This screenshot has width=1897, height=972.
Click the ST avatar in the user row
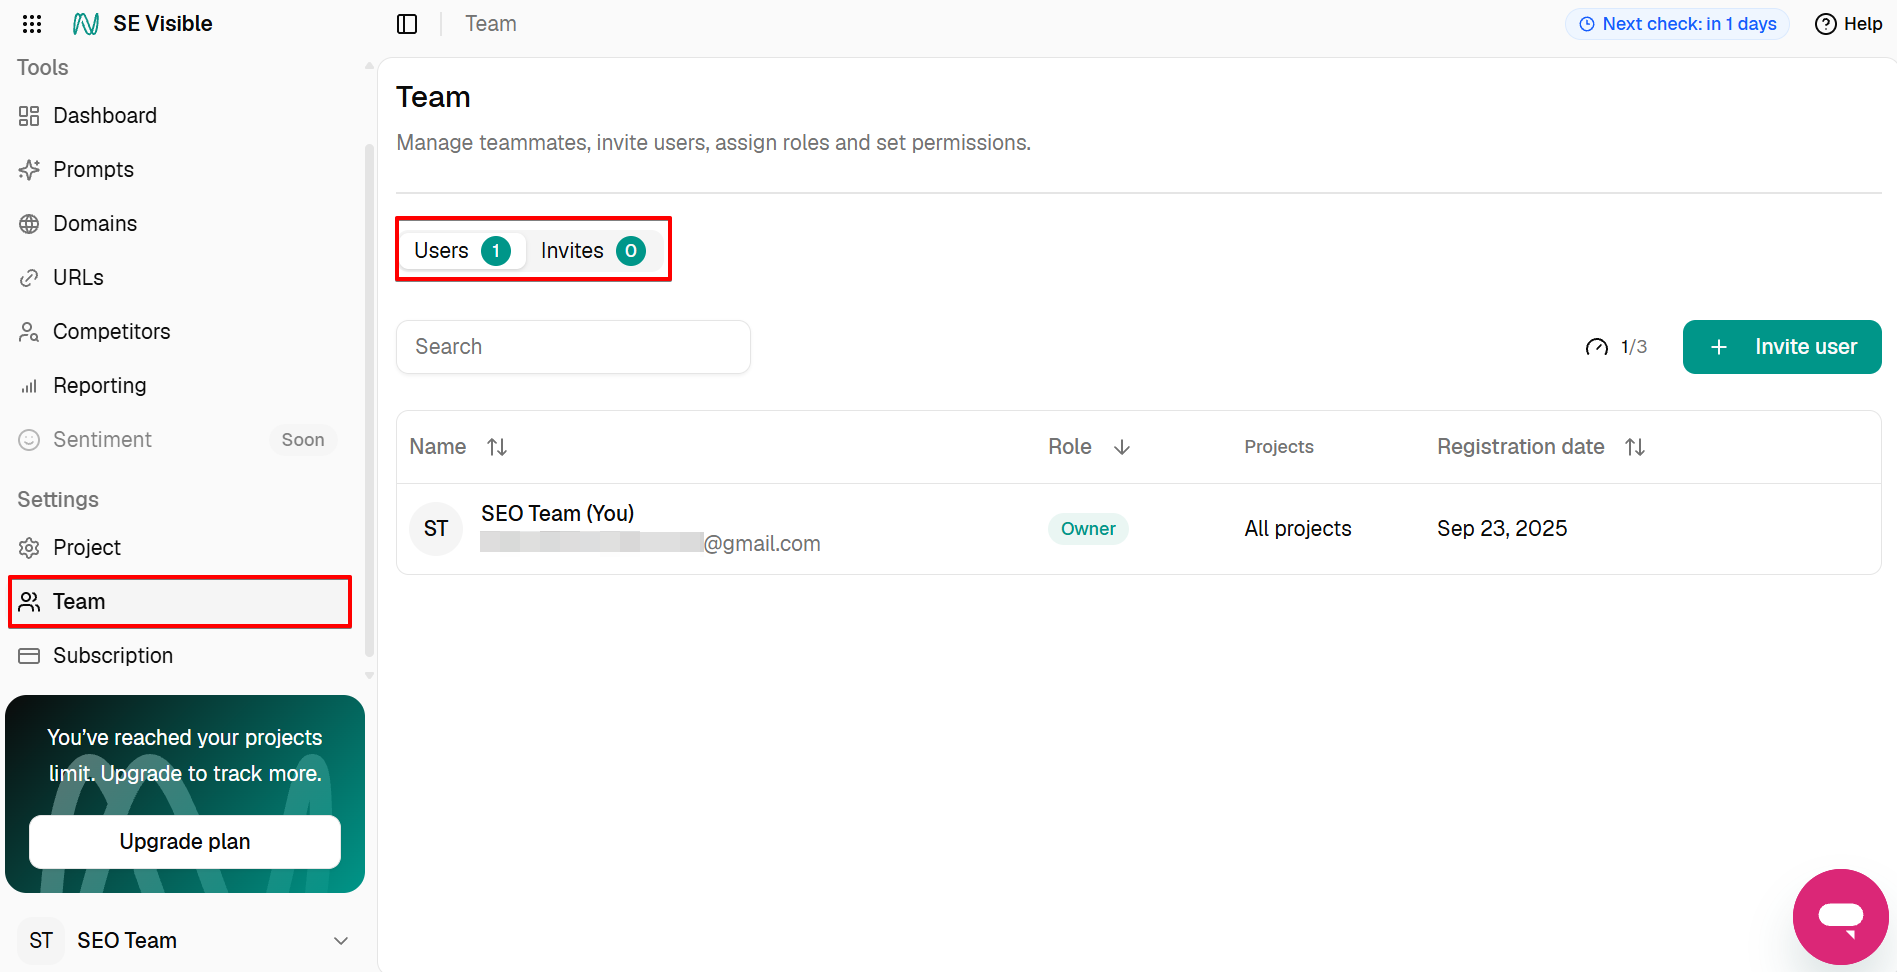tap(436, 529)
